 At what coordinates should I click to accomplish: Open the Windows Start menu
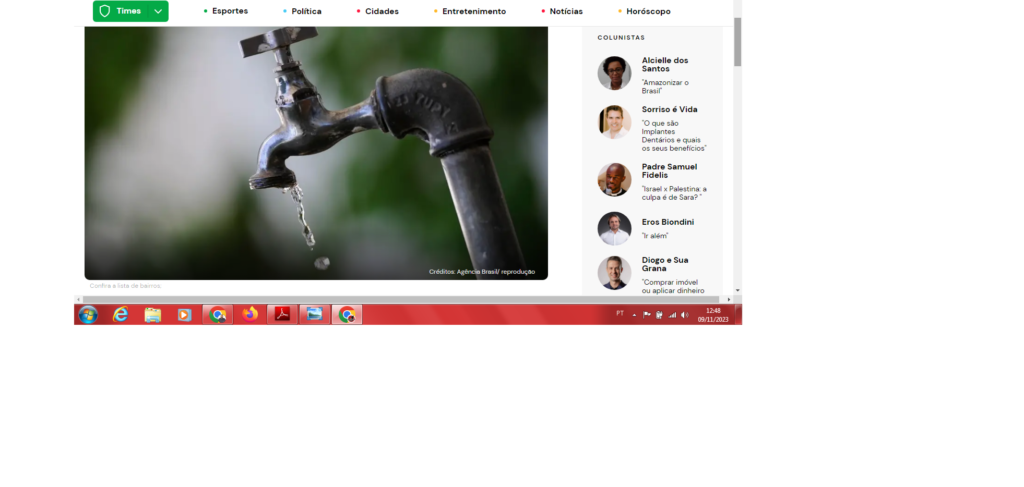coord(88,315)
